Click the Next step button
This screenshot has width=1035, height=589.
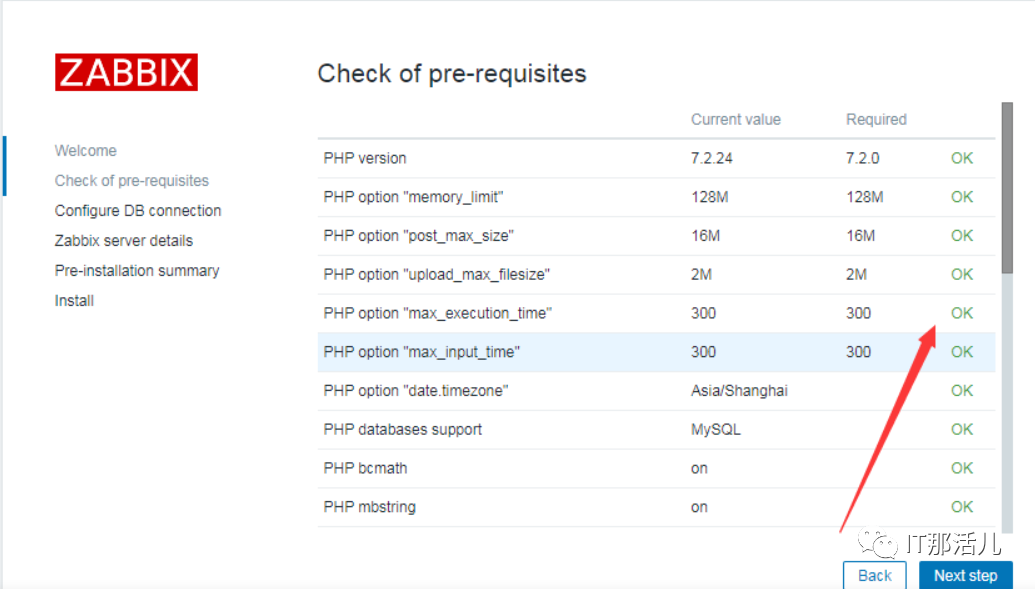click(965, 575)
